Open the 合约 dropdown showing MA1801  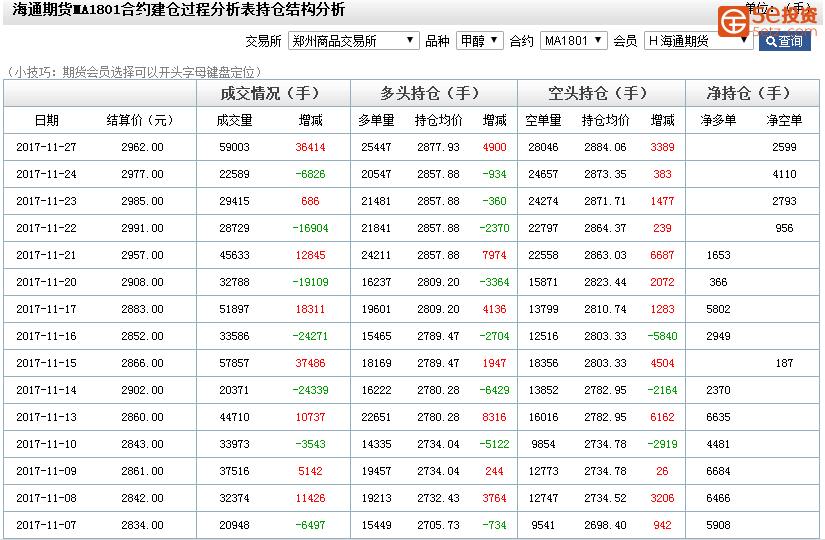pyautogui.click(x=574, y=41)
